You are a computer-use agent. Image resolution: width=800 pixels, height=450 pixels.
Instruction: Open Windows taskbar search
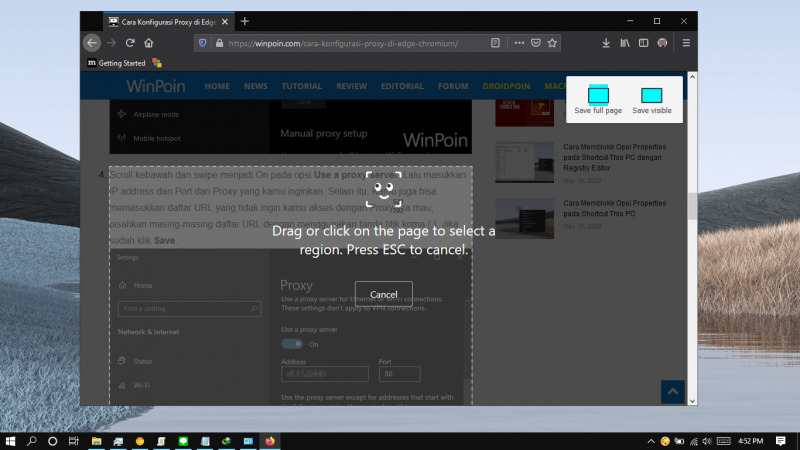point(32,441)
